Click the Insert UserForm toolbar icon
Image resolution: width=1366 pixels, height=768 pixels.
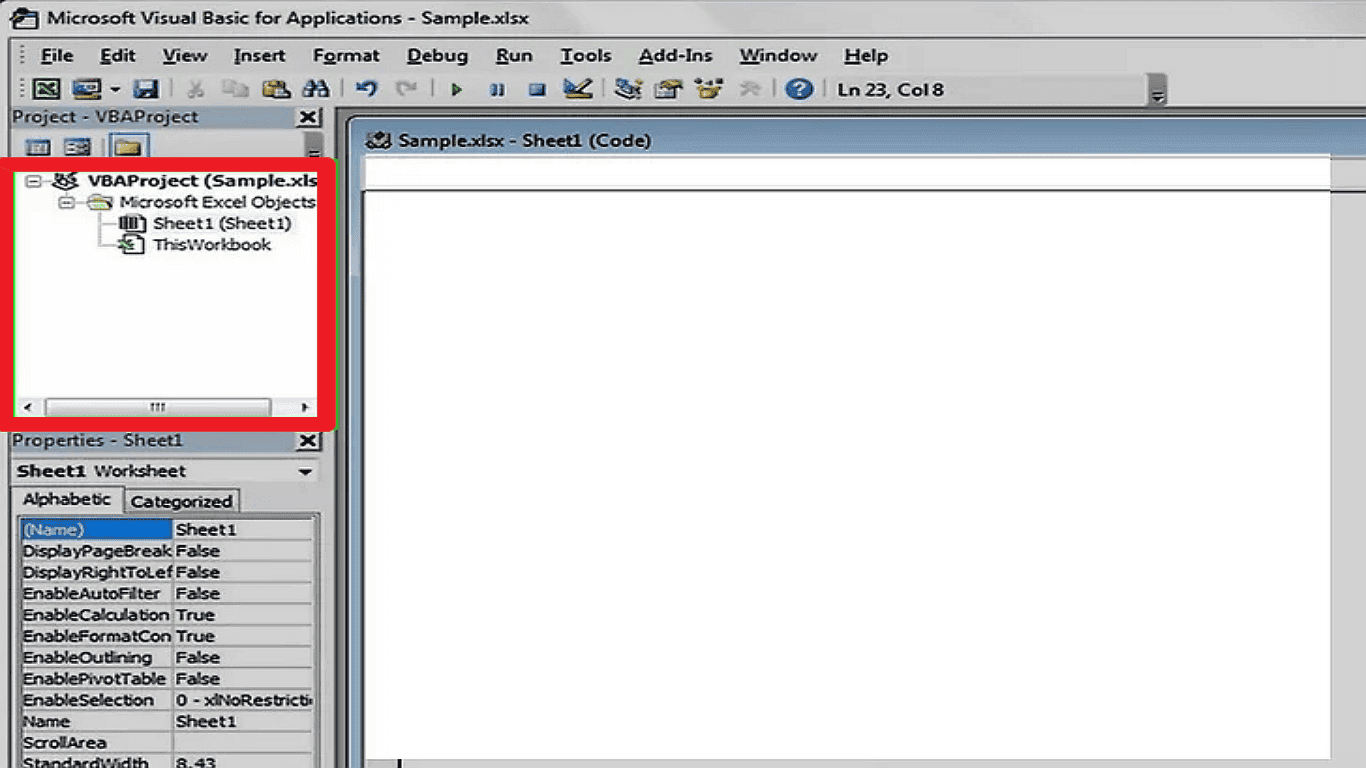(x=86, y=89)
